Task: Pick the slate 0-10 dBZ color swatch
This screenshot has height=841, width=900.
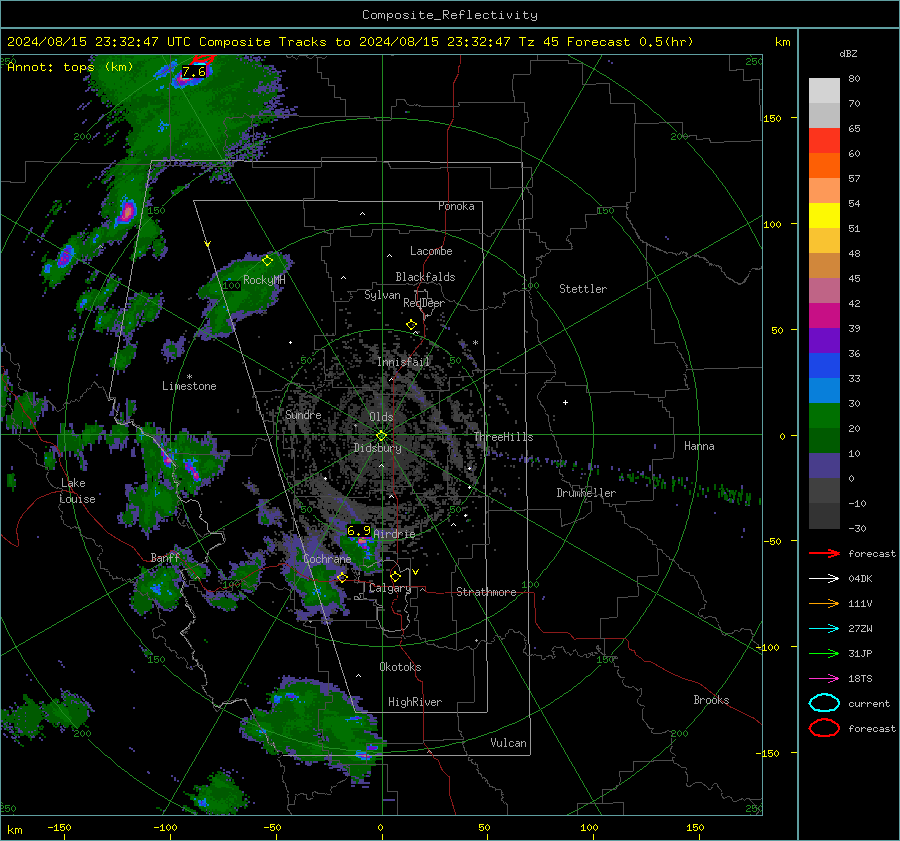Action: pyautogui.click(x=824, y=466)
